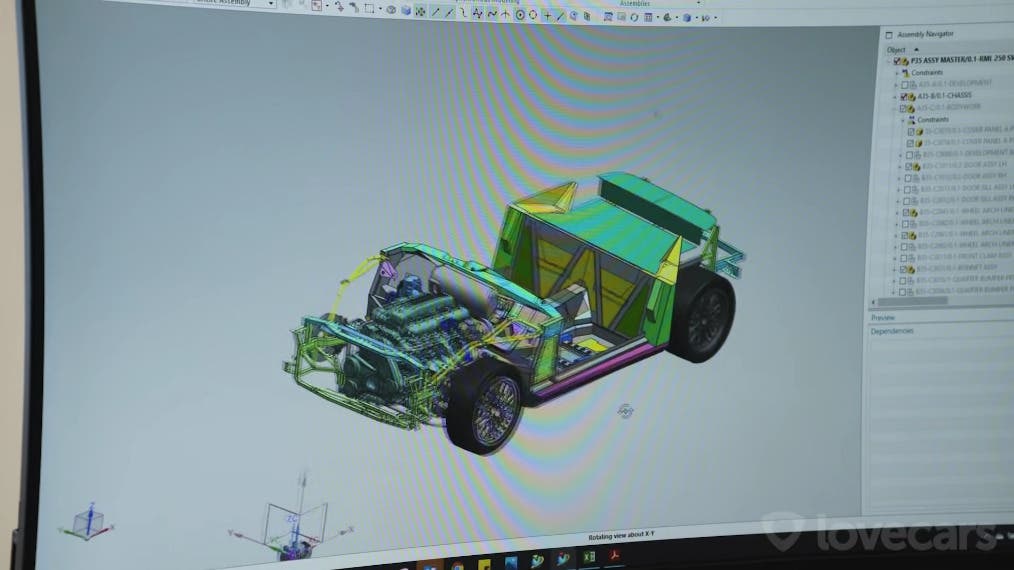Screen dimensions: 1014x570
Task: Click the view triad cube at lower left
Action: [87, 522]
